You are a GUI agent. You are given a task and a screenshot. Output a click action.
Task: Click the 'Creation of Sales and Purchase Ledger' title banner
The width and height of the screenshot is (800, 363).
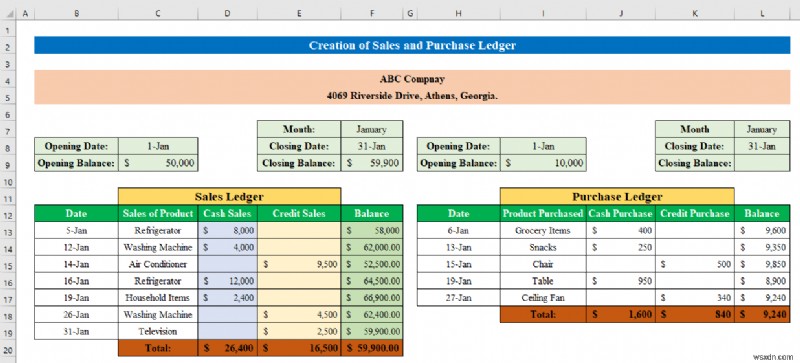pyautogui.click(x=412, y=45)
